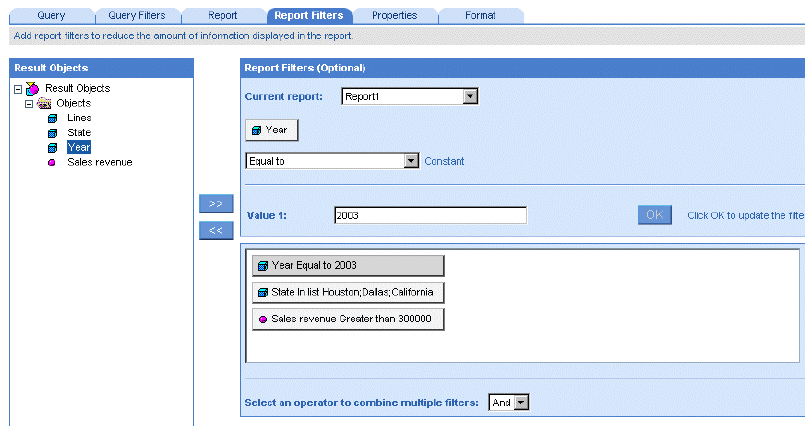Viewport: 811px width, 426px height.
Task: Click the Constant link
Action: (444, 161)
